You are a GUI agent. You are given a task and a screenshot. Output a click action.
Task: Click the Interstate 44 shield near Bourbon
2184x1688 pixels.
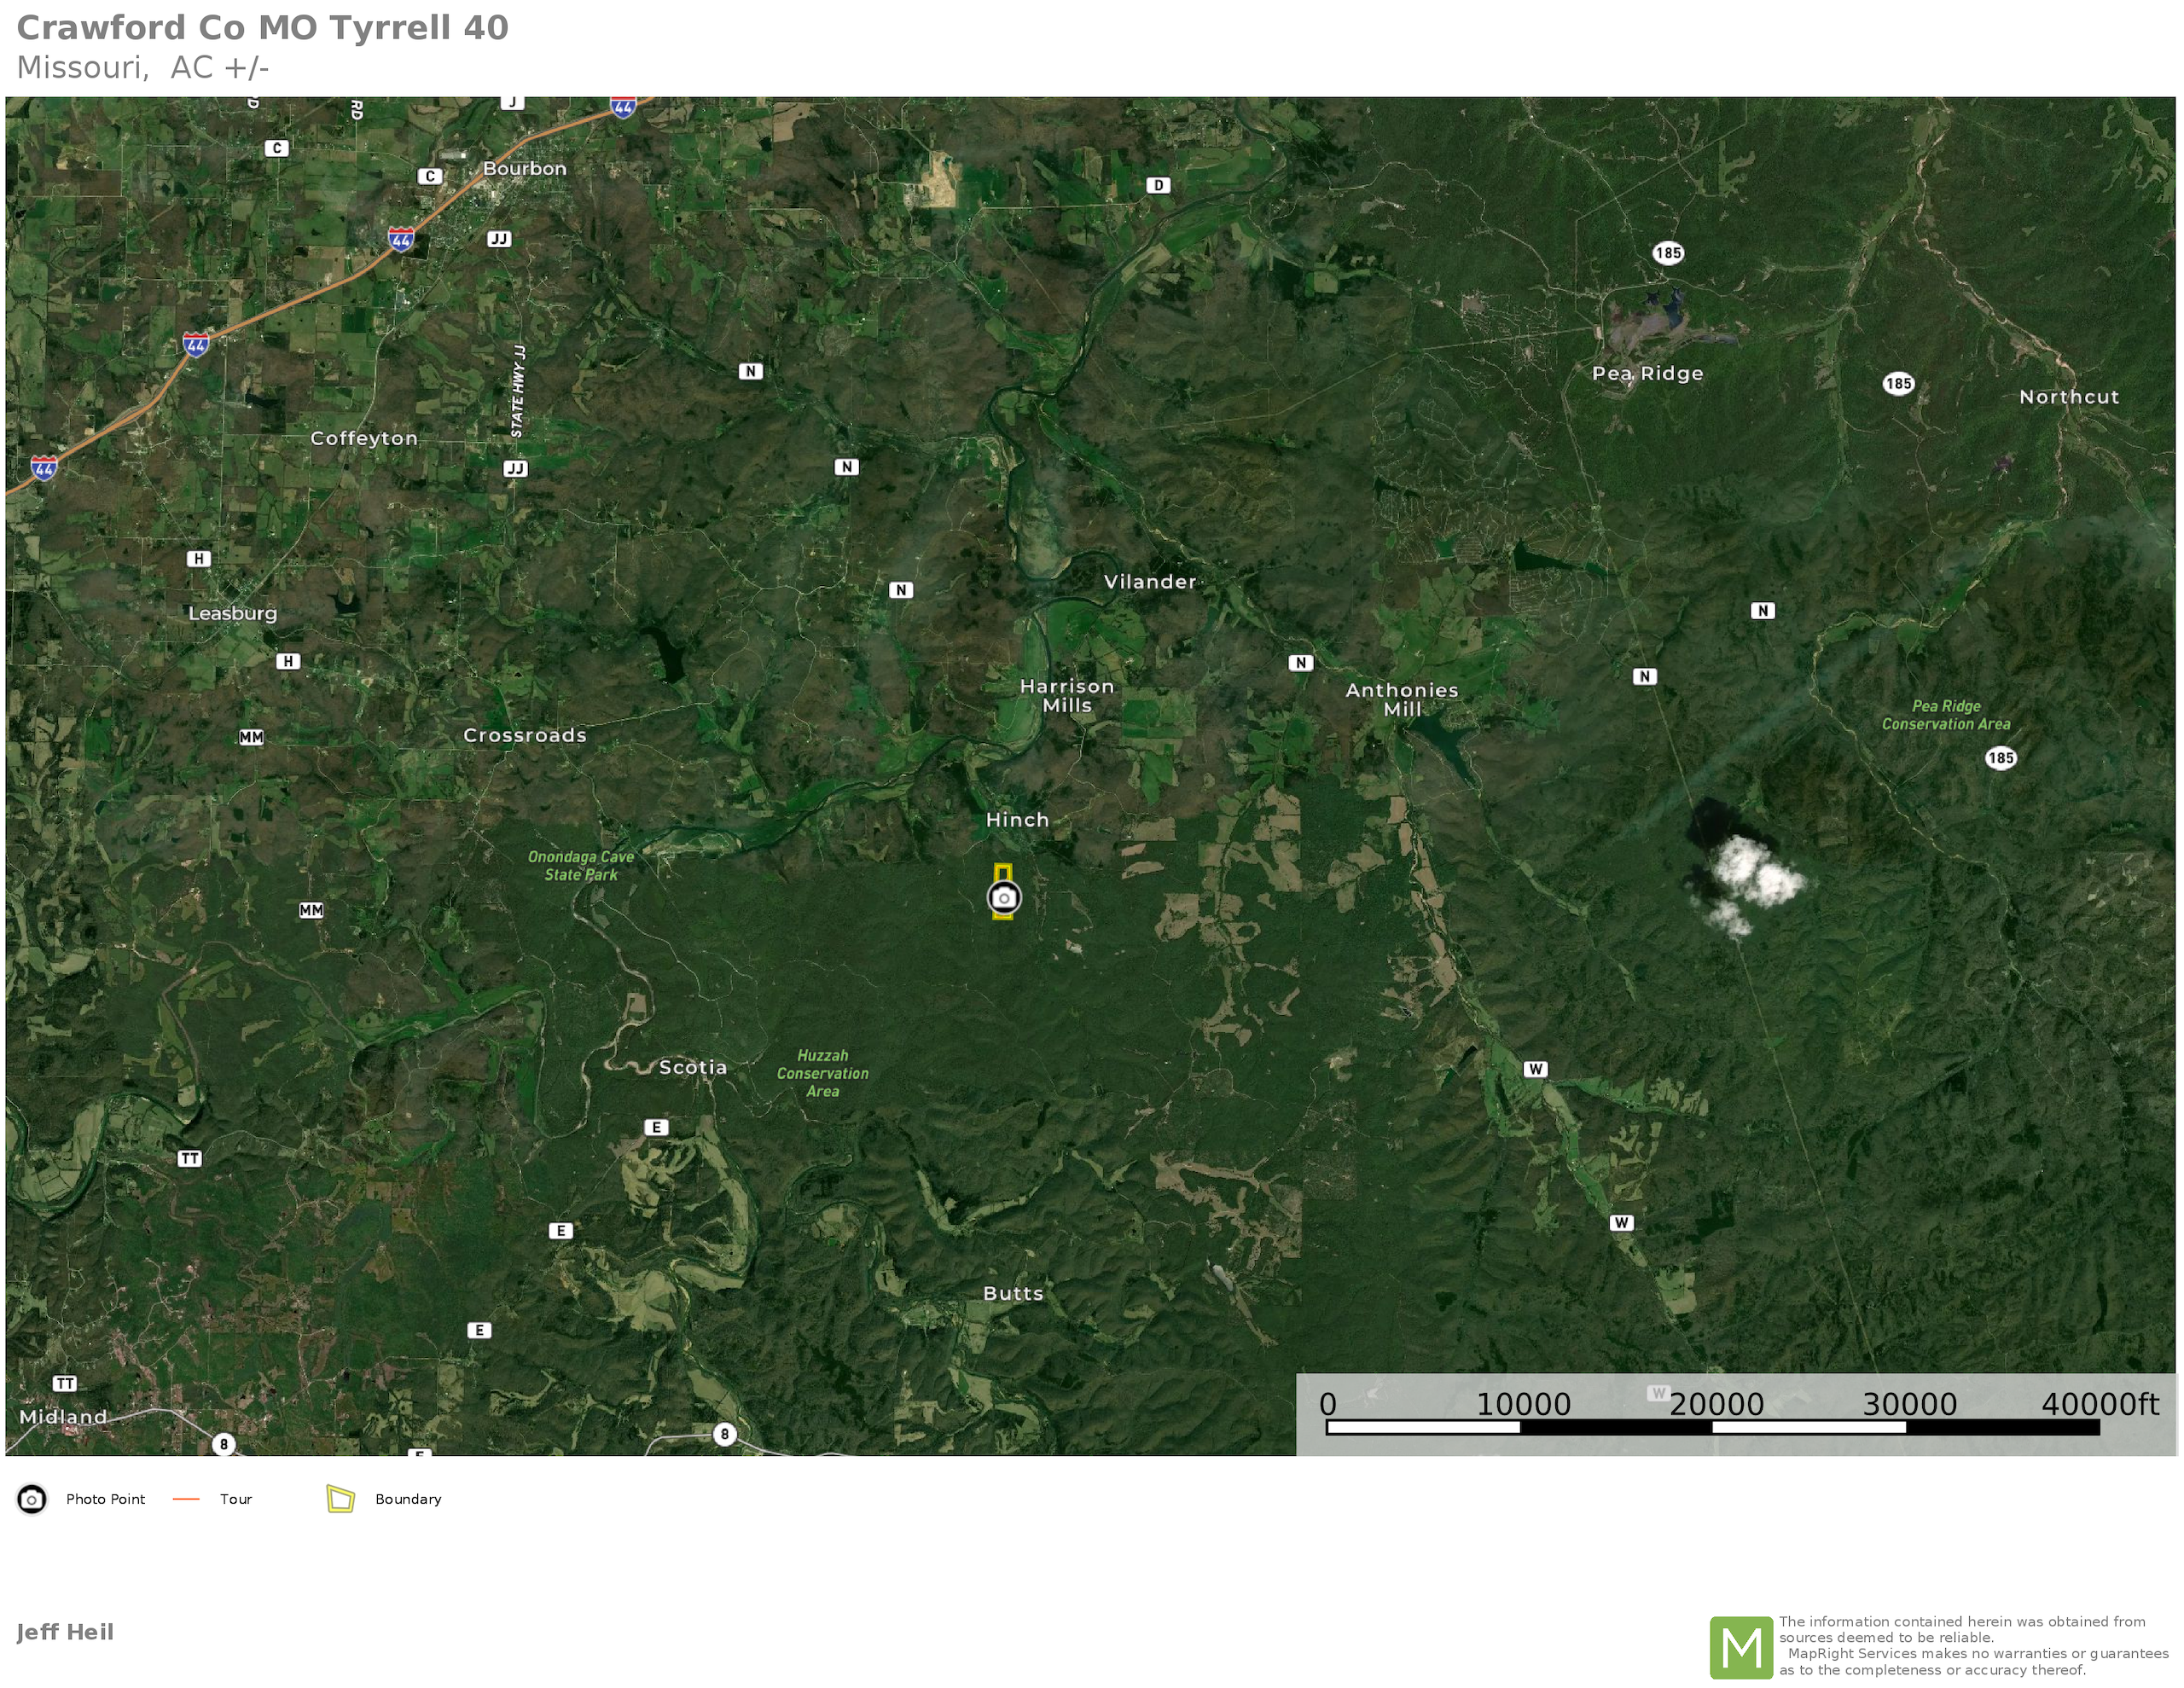click(x=401, y=239)
